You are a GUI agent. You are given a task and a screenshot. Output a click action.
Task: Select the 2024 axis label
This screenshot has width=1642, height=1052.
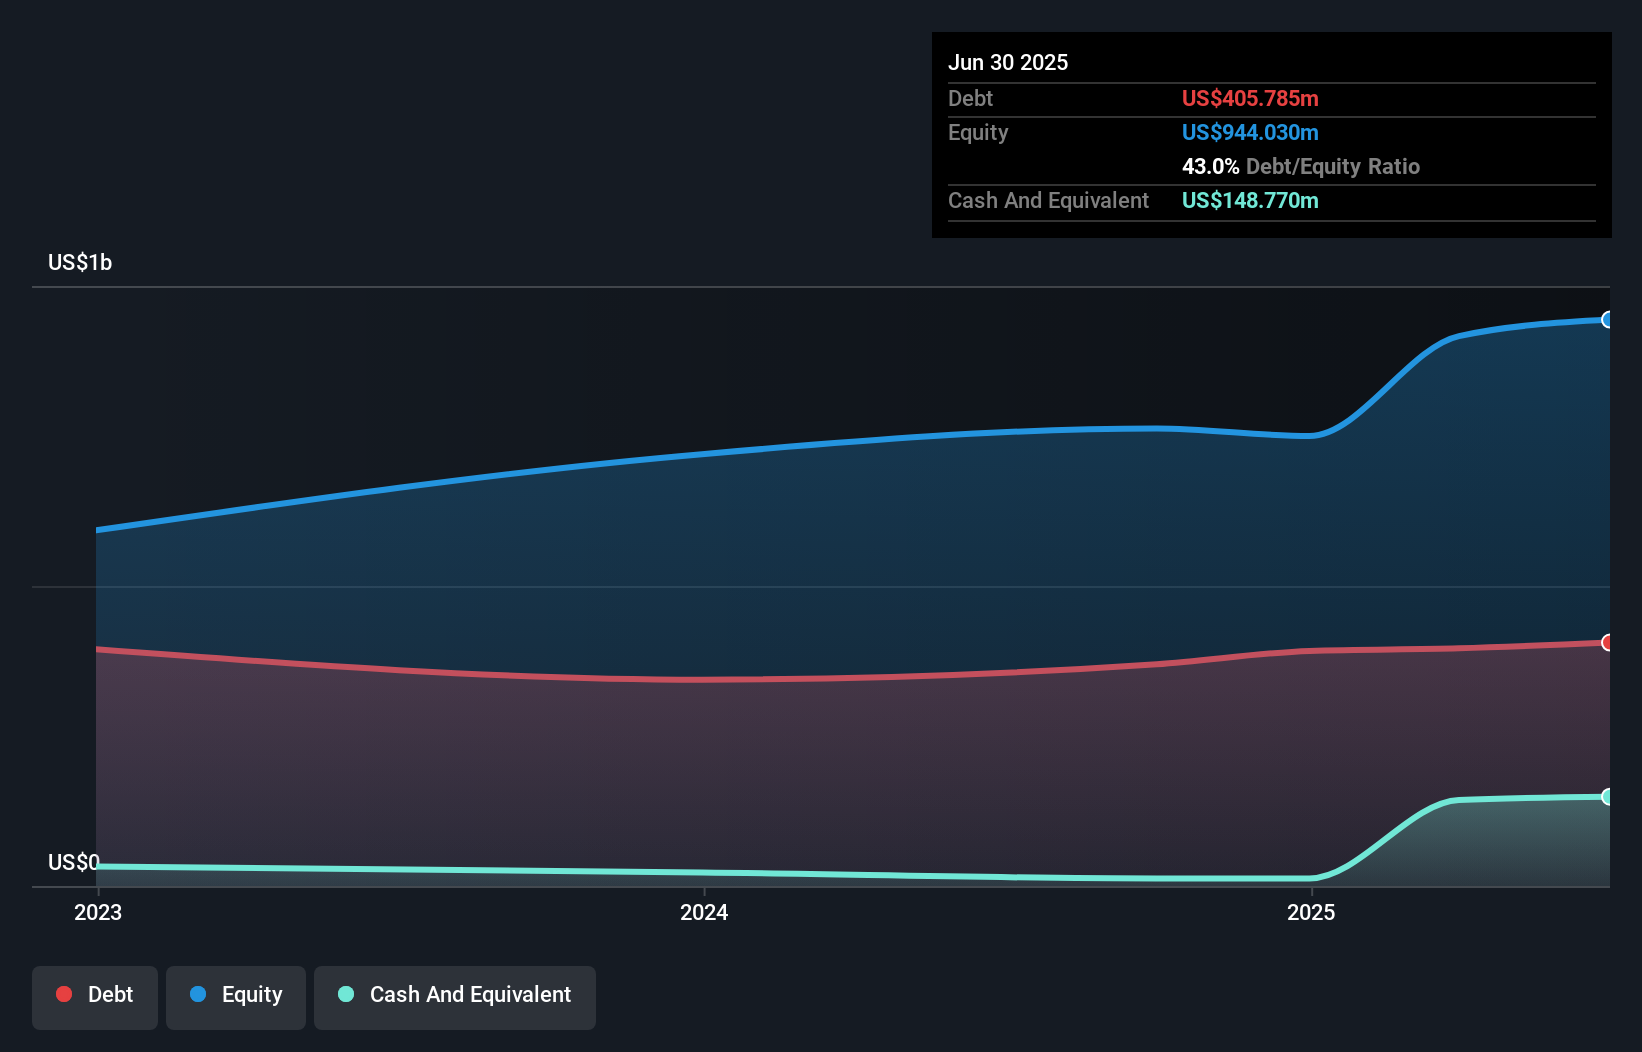(x=705, y=912)
